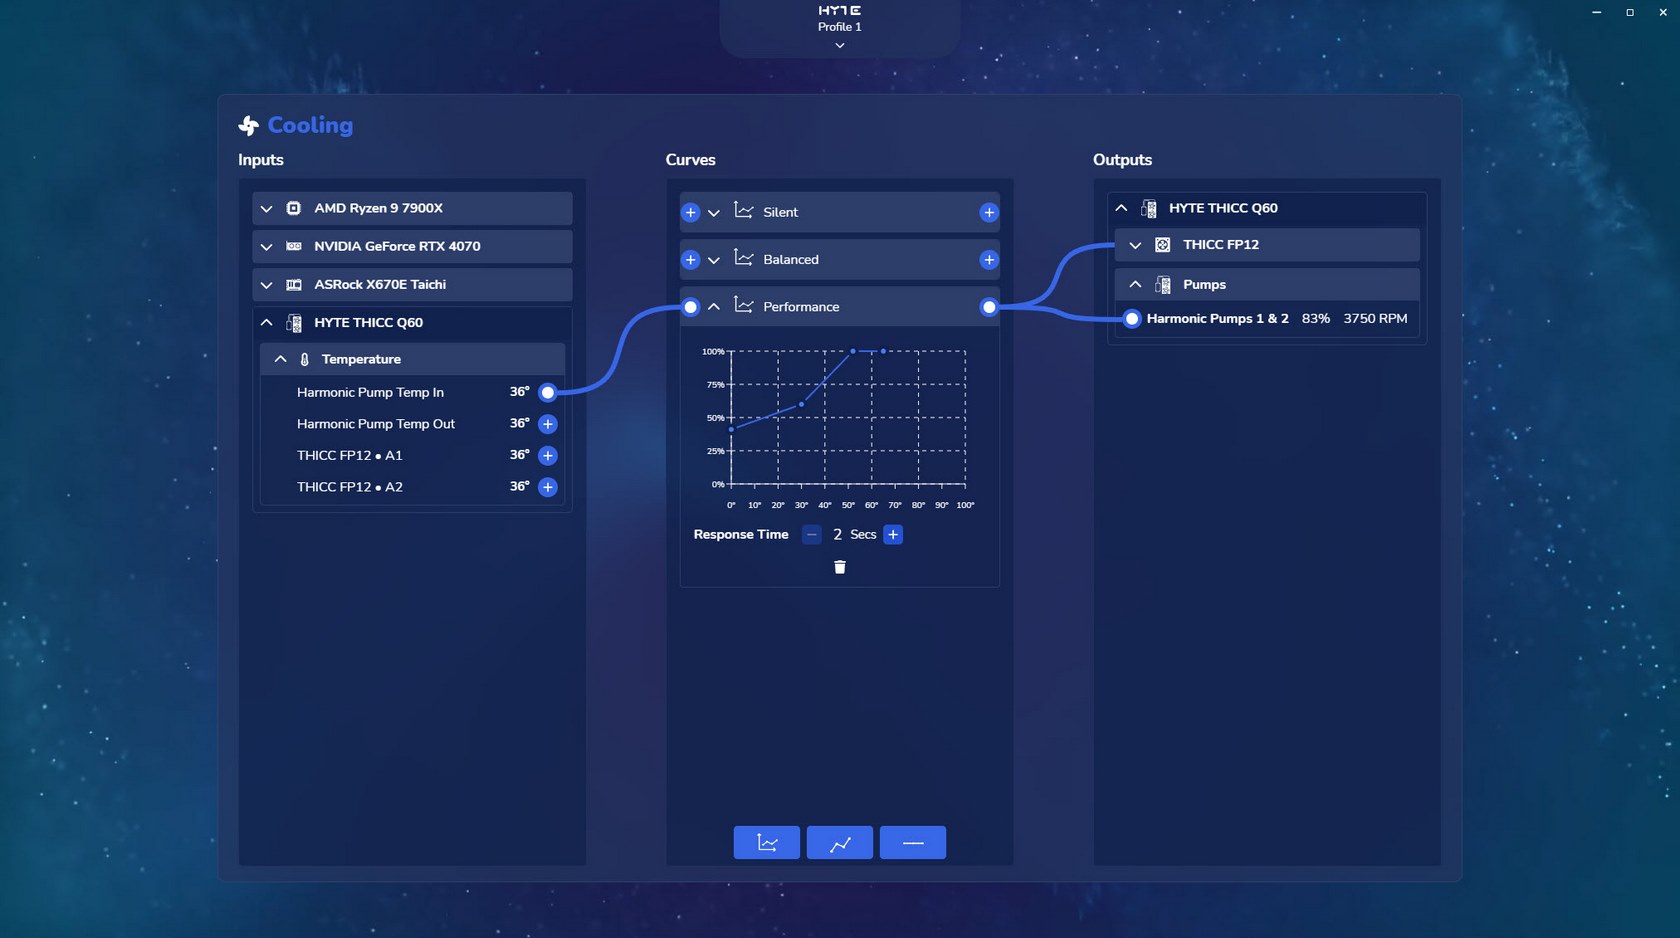Add input connection to Silent curve
The width and height of the screenshot is (1680, 938).
pyautogui.click(x=691, y=212)
